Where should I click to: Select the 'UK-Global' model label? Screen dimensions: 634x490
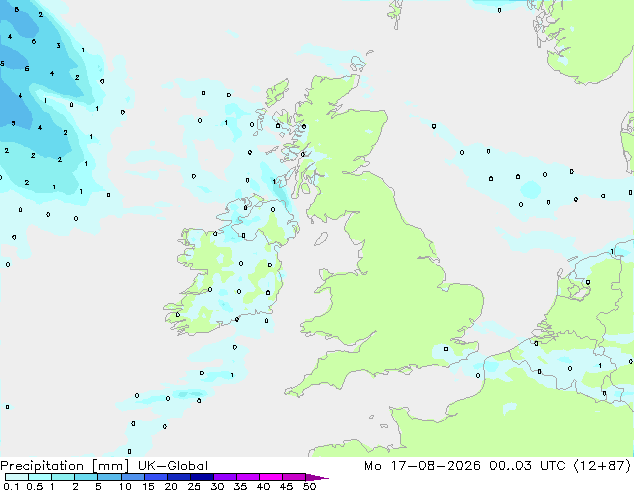pos(173,466)
